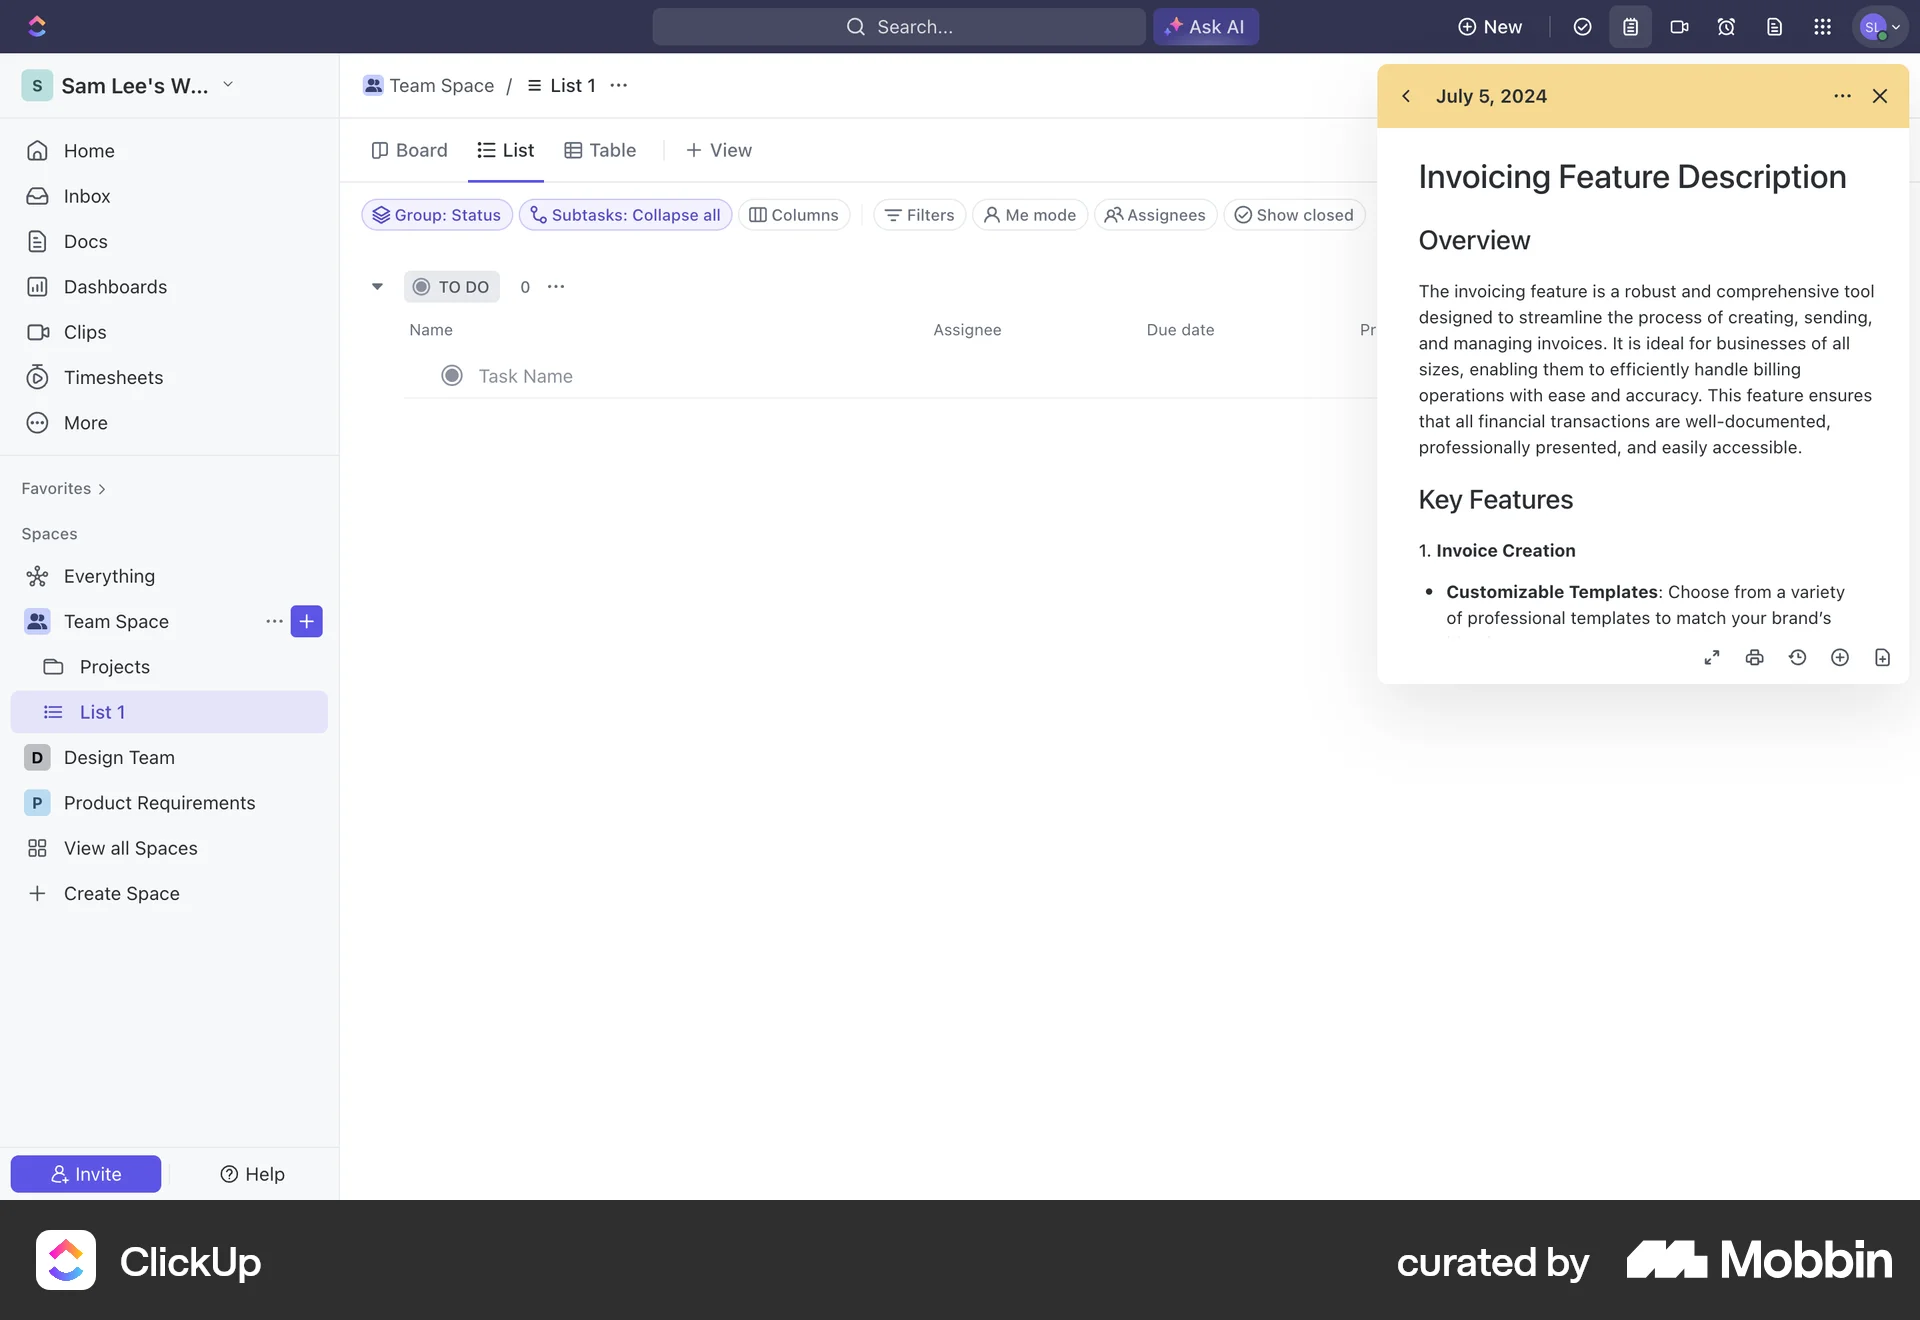Add new item to Team Space
Viewport: 1920px width, 1320px height.
(306, 621)
